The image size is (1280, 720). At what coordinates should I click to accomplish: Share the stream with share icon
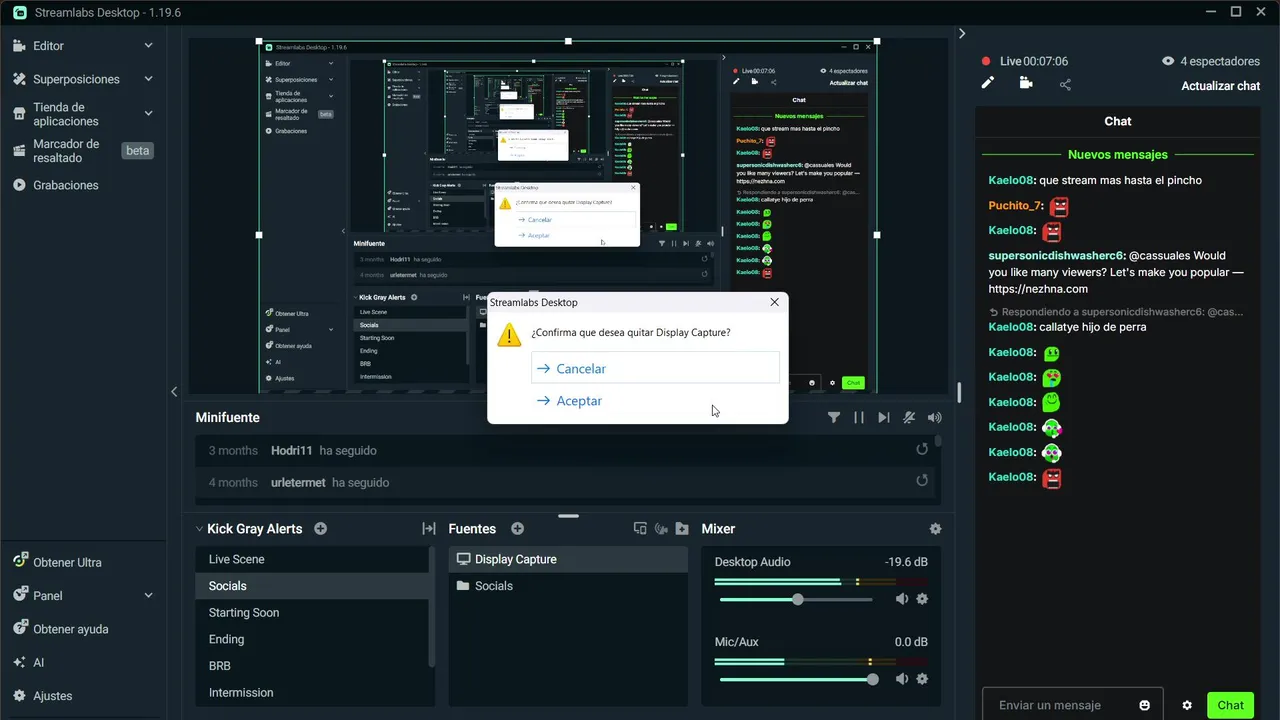click(1065, 85)
